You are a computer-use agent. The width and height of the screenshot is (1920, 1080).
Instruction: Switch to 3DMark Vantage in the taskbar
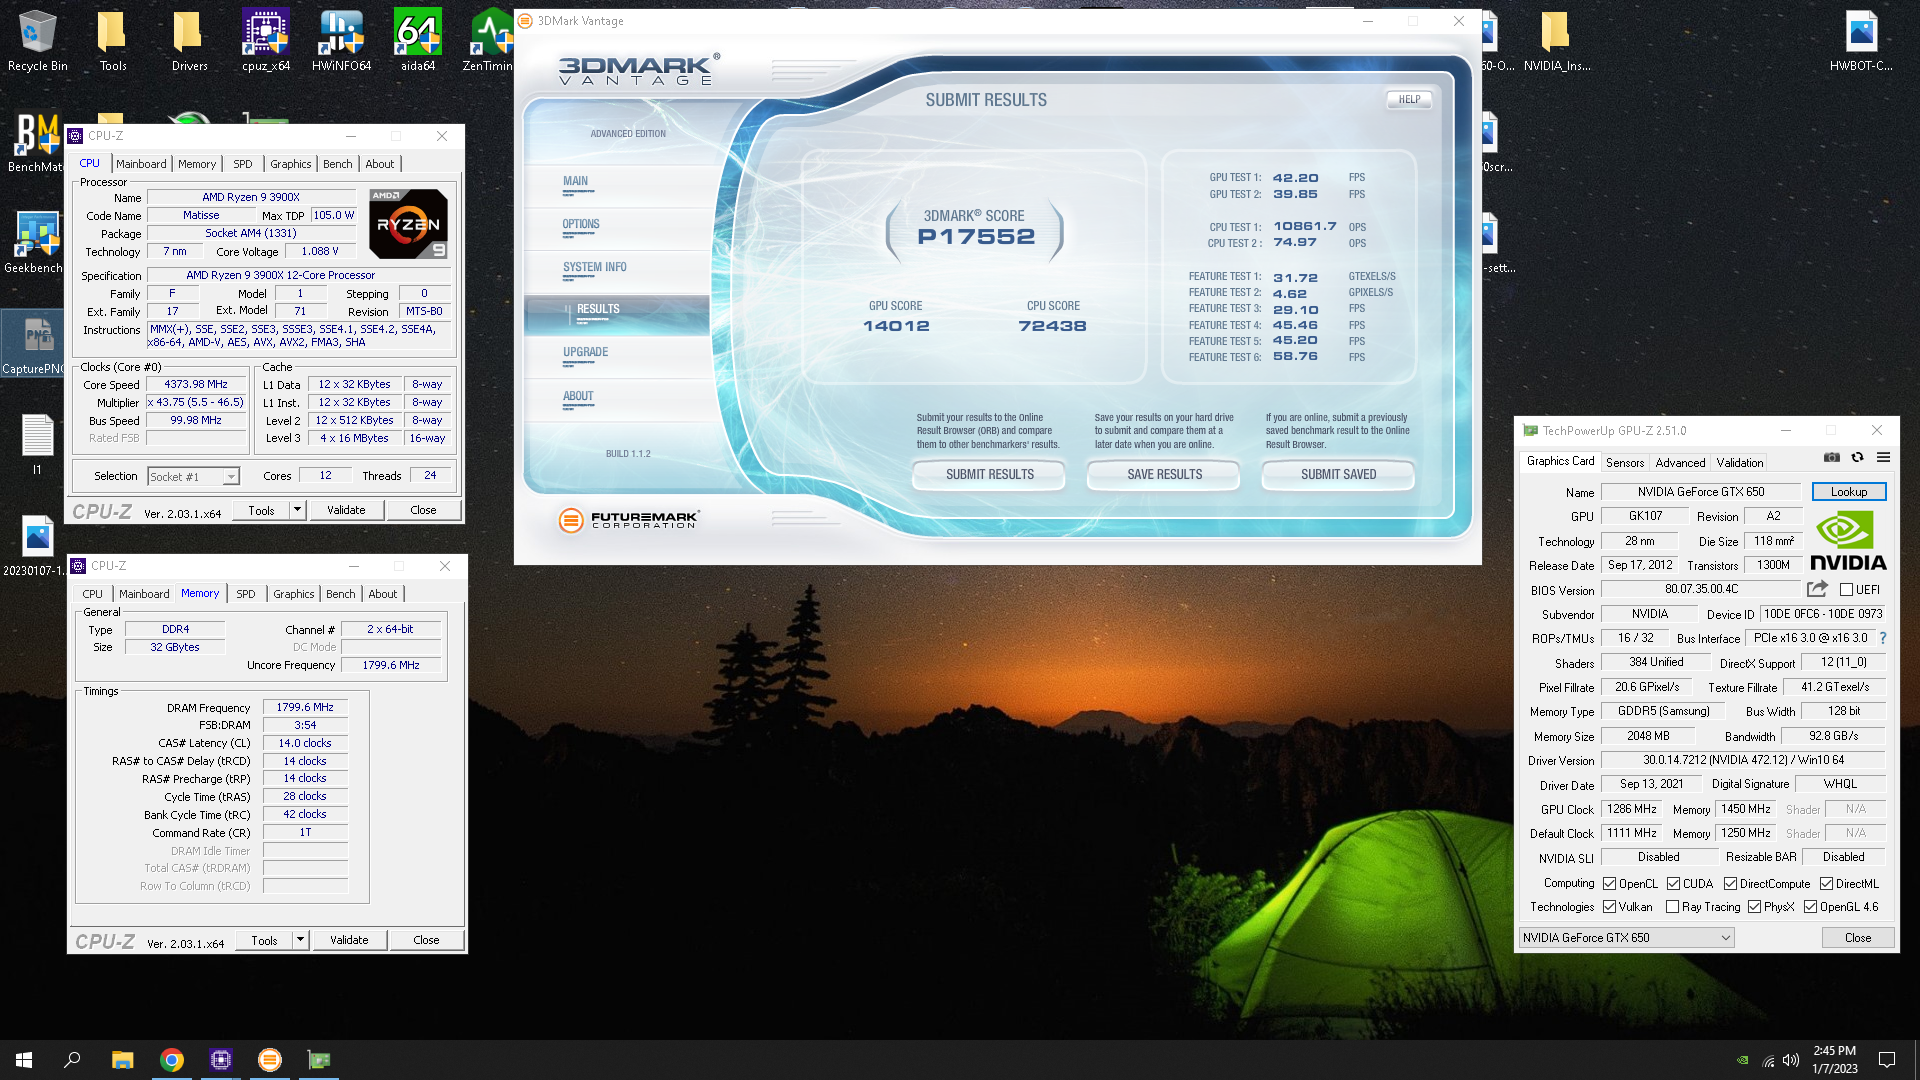pyautogui.click(x=269, y=1060)
